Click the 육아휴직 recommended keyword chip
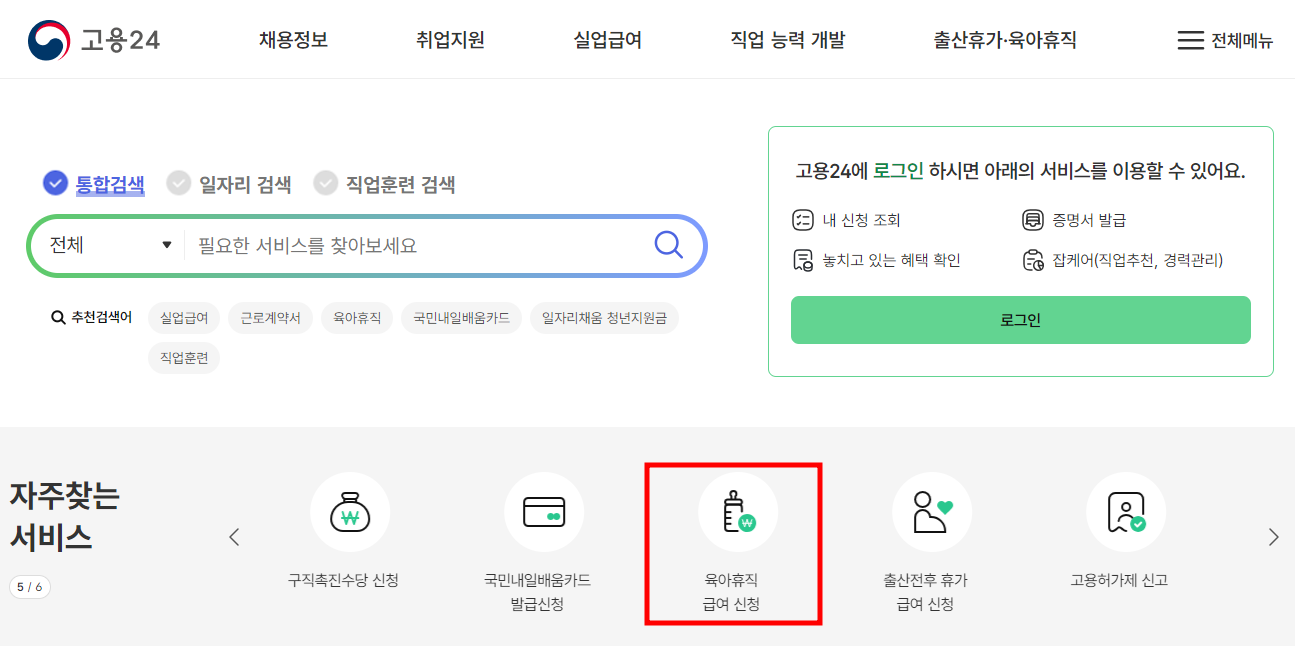The height and width of the screenshot is (646, 1295). click(357, 318)
